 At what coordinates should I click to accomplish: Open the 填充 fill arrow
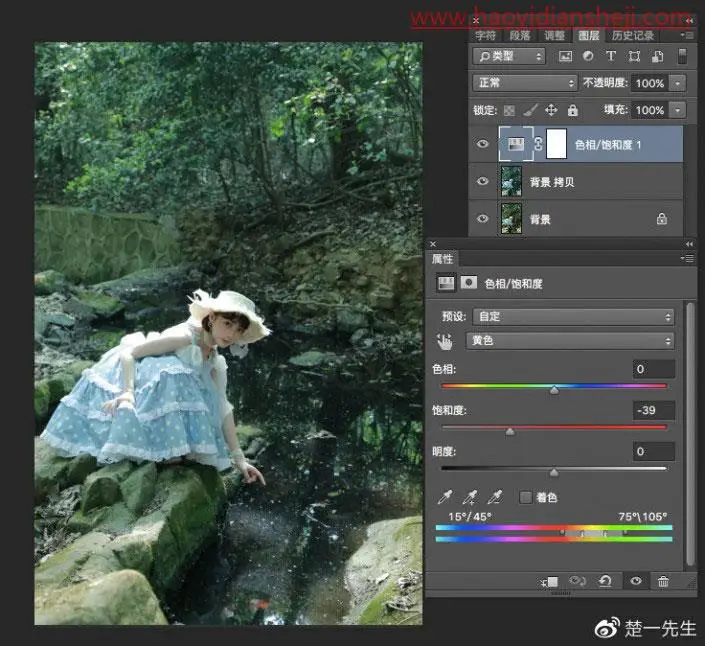tap(678, 110)
